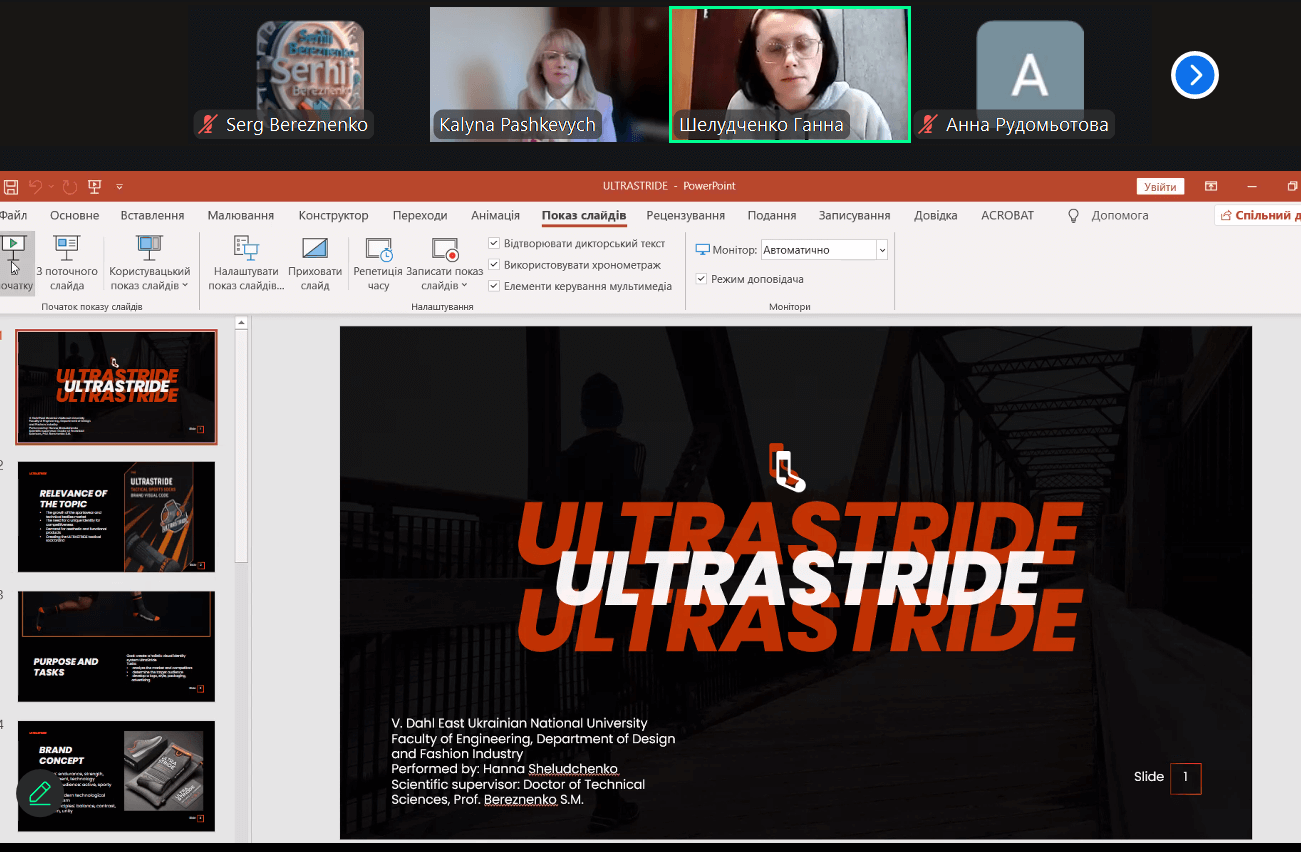Uncheck the use timings checkbox
The width and height of the screenshot is (1301, 852).
[x=494, y=265]
